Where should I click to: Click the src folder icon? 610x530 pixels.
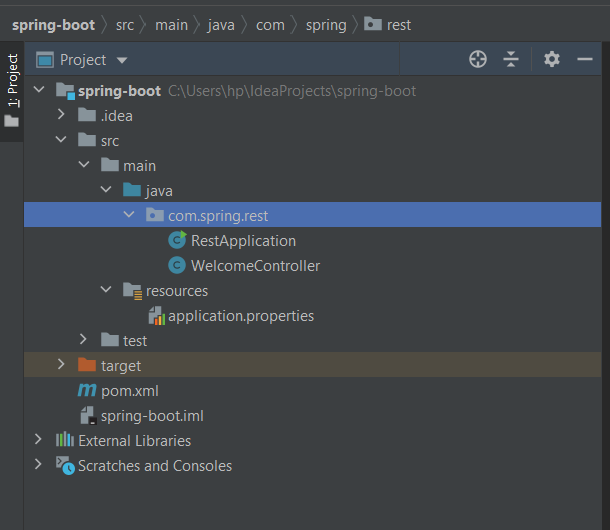[x=87, y=140]
